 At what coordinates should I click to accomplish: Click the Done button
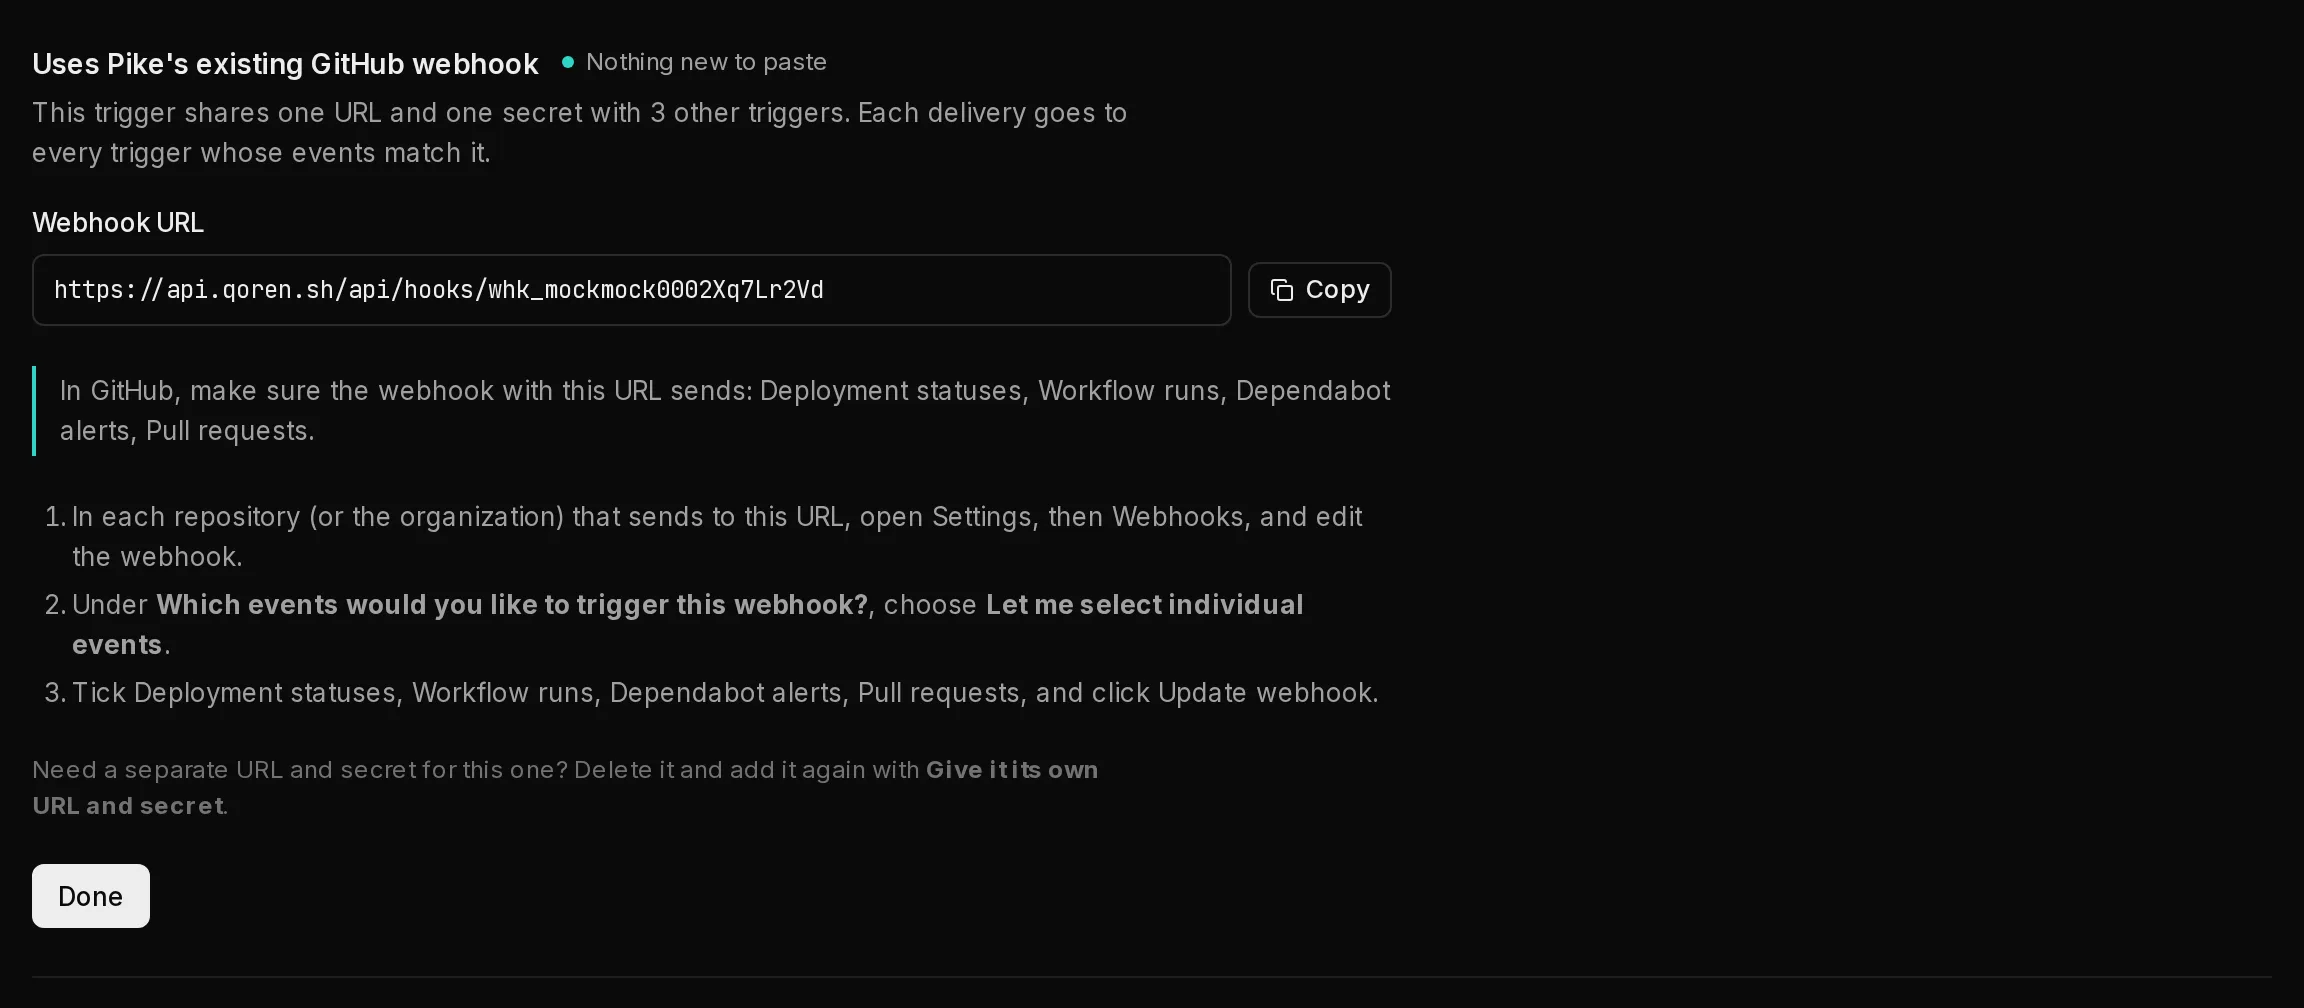91,896
